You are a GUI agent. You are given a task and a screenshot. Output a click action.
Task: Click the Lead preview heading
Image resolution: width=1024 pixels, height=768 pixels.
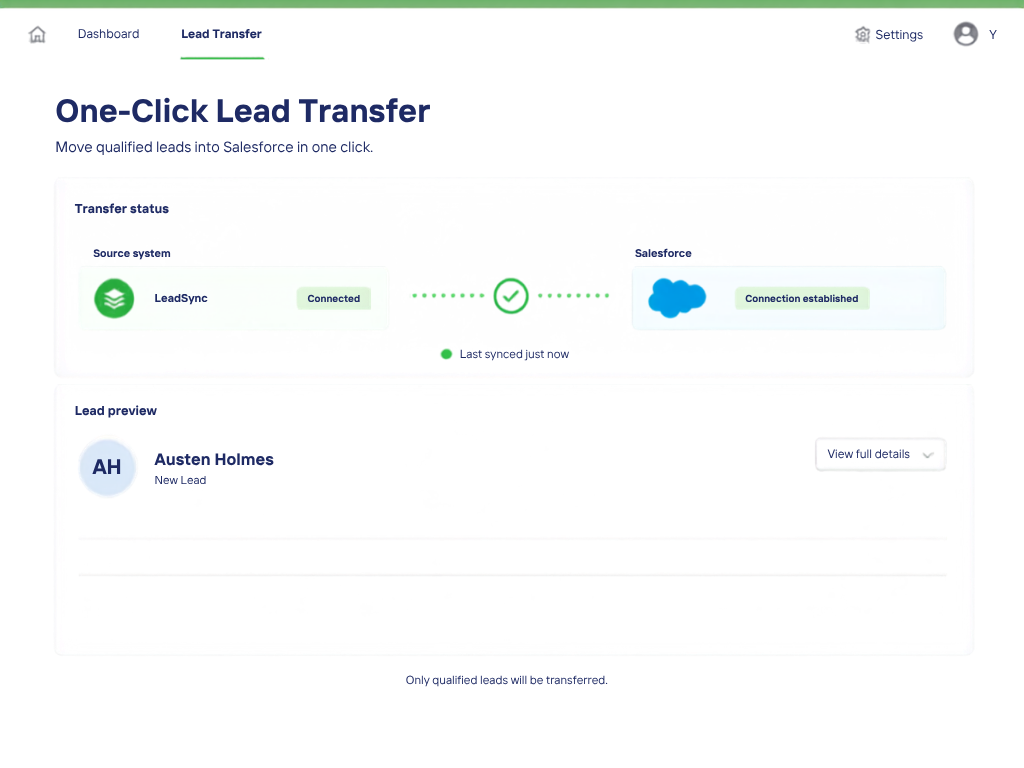click(116, 411)
